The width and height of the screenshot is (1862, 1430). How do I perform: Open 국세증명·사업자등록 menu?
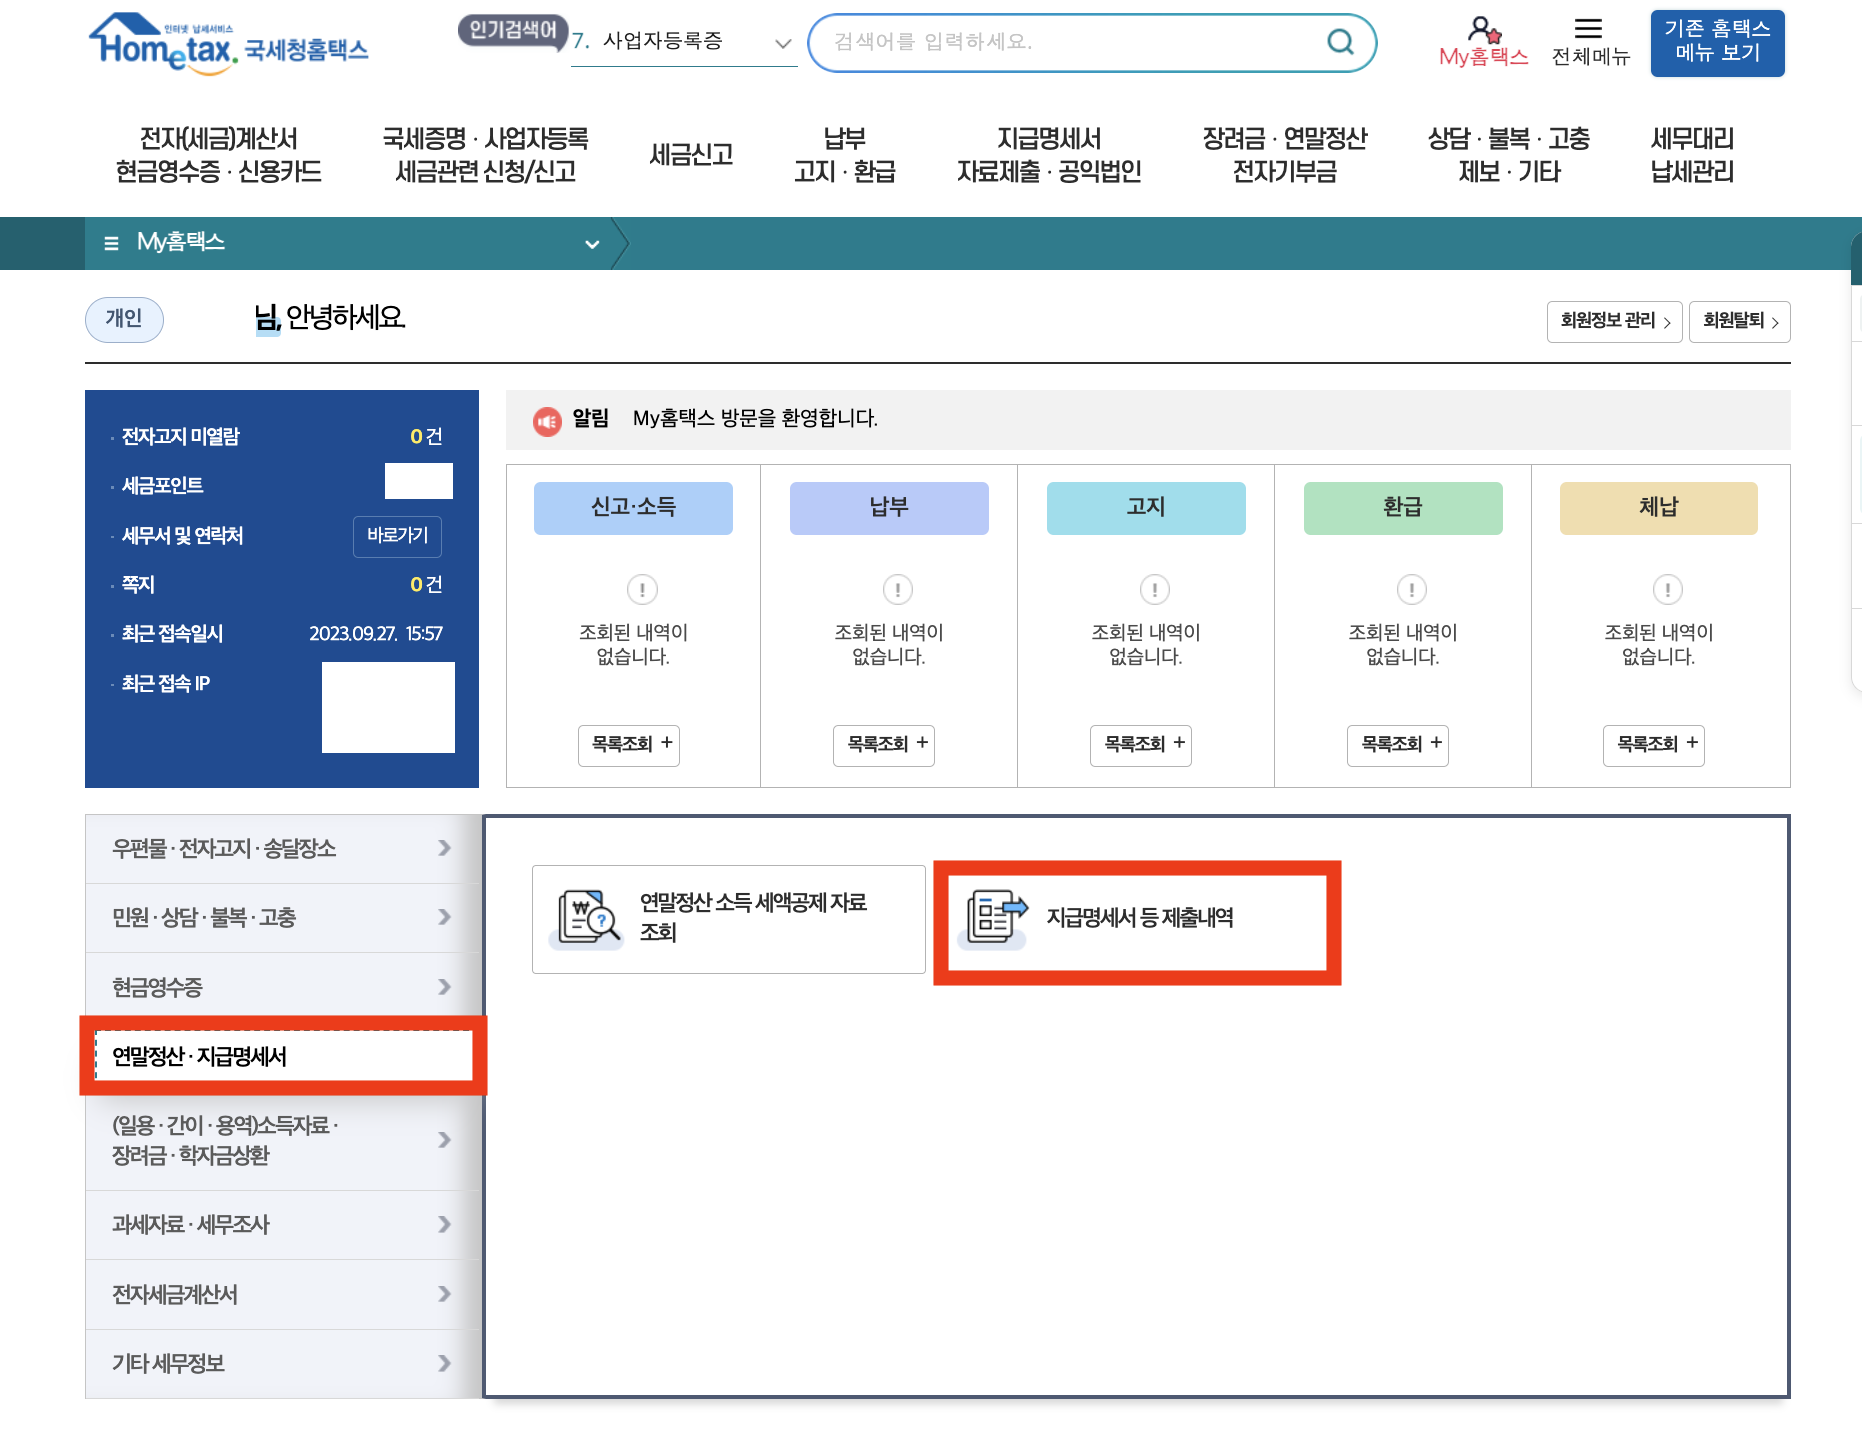[486, 155]
